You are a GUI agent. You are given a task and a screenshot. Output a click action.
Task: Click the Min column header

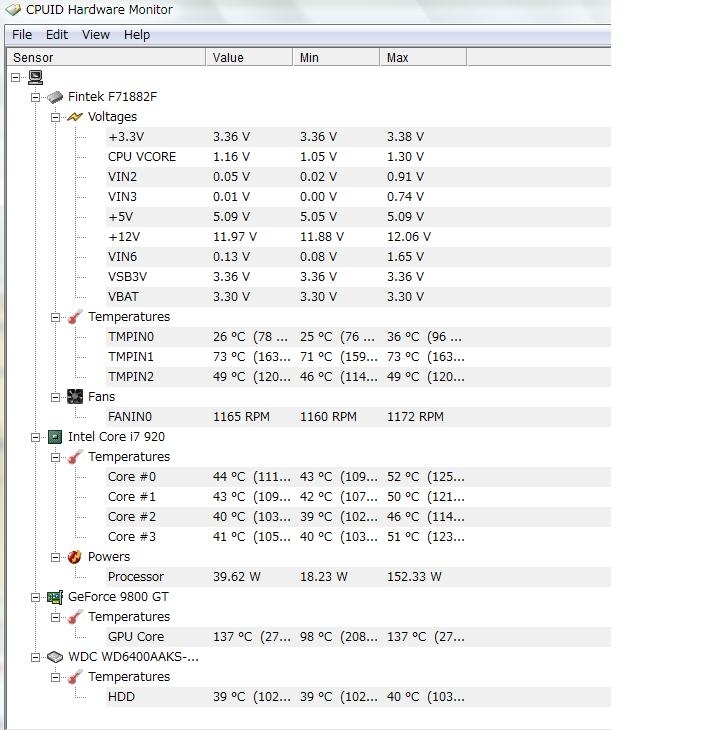coord(336,58)
